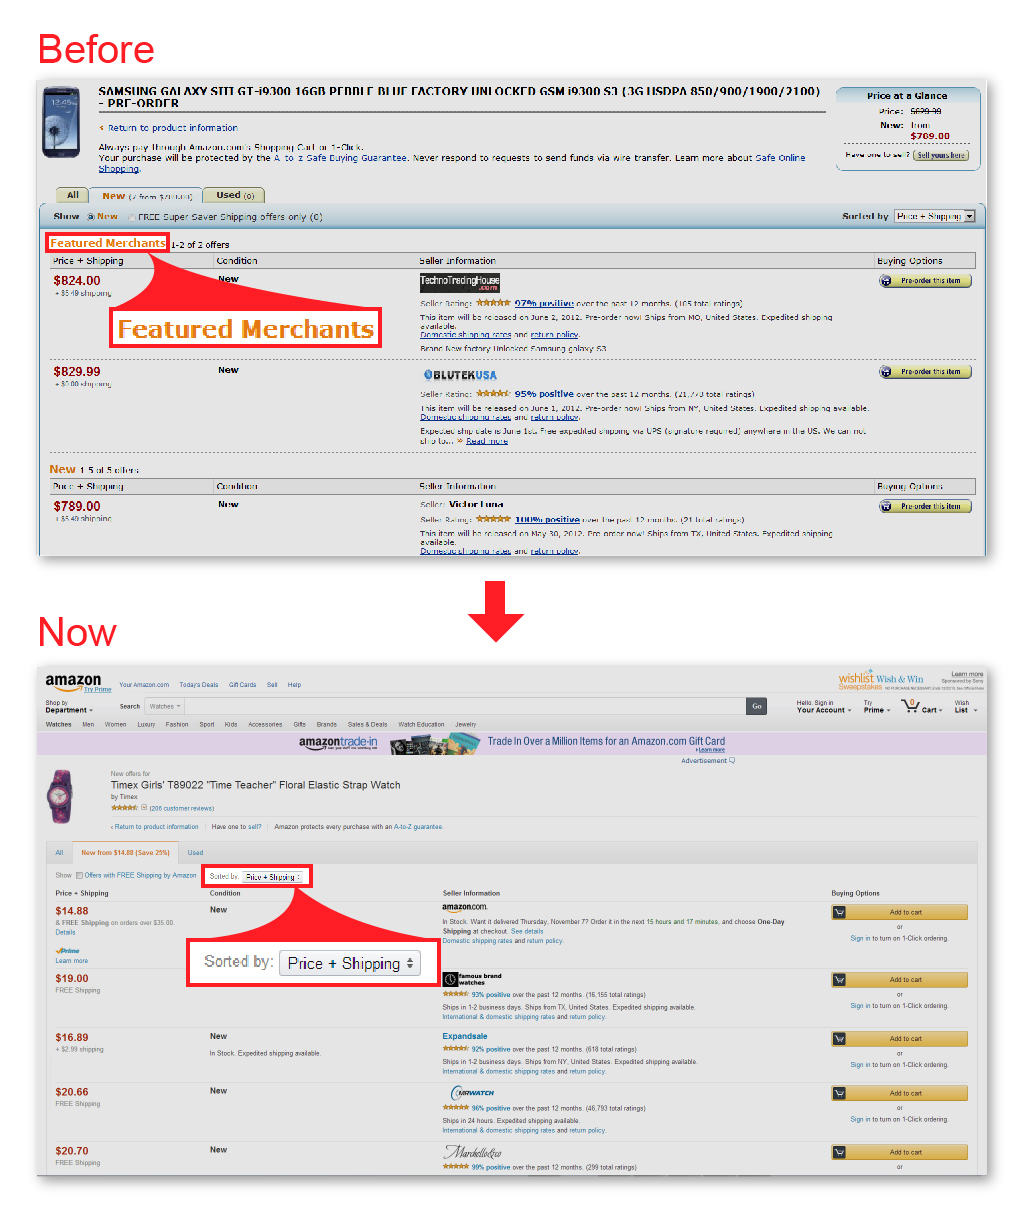Click the Learn more link under Prime badge
This screenshot has width=1024, height=1223.
(x=72, y=961)
